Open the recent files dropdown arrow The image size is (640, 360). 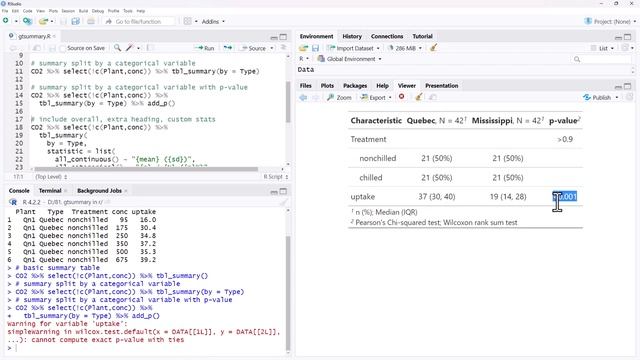[x=52, y=21]
